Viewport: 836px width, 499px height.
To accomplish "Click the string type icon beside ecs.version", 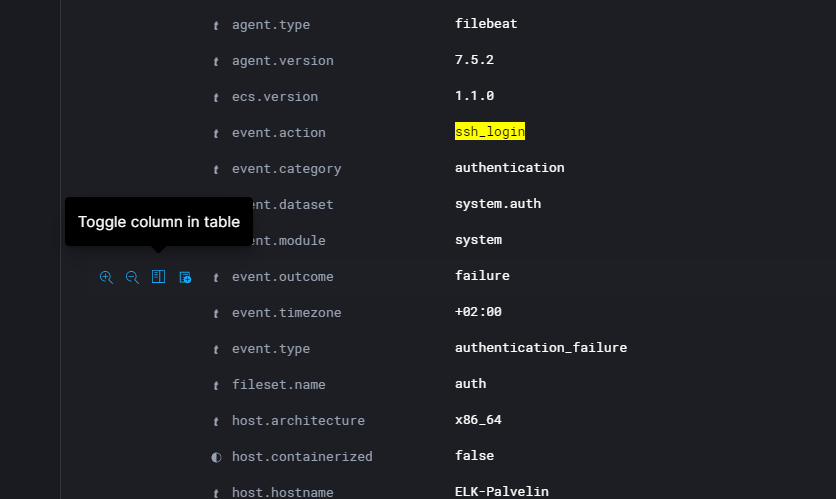I will [x=216, y=97].
